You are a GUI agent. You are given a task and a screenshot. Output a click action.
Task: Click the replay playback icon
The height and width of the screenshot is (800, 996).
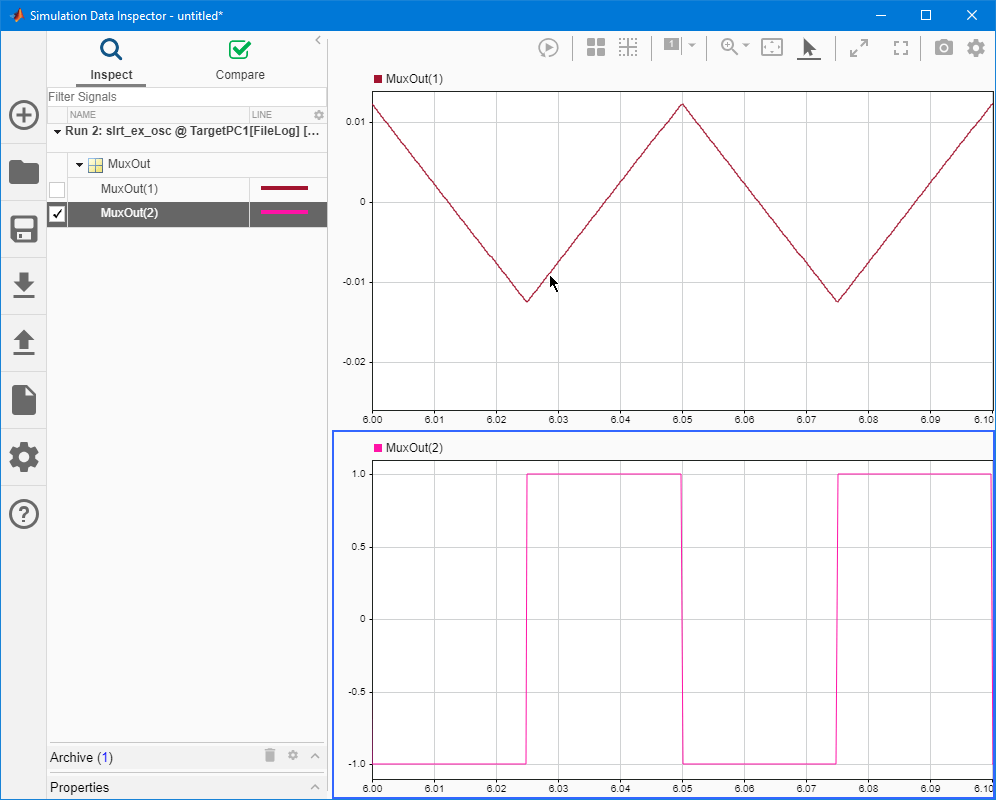548,47
